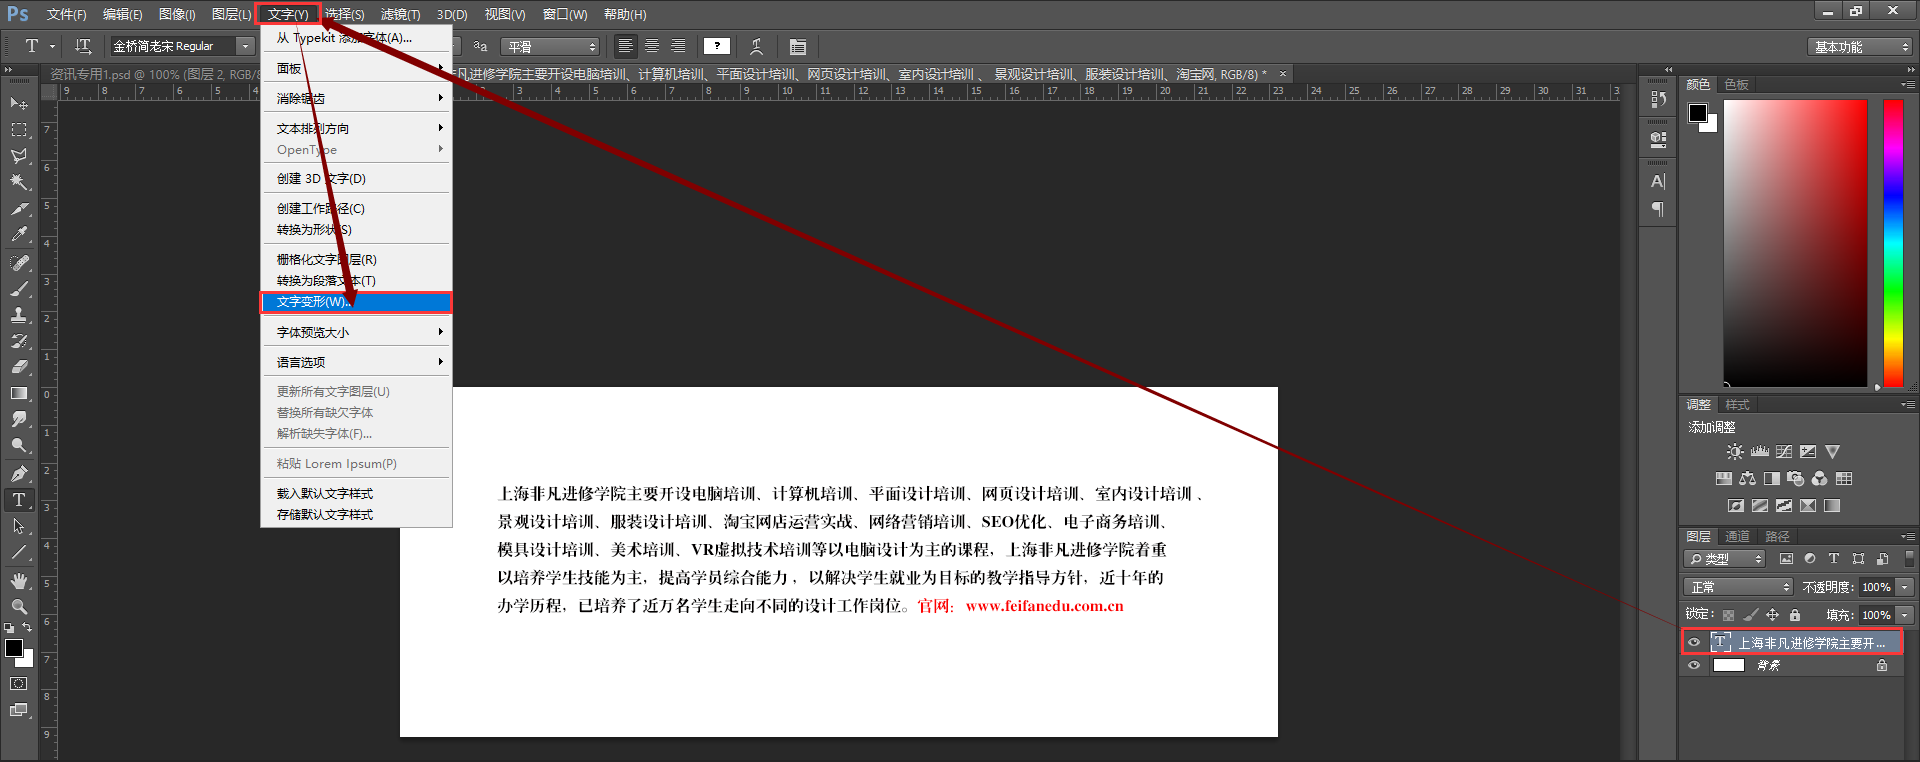The image size is (1920, 762).
Task: Select the Rectangular Marquee tool
Action: click(x=19, y=130)
